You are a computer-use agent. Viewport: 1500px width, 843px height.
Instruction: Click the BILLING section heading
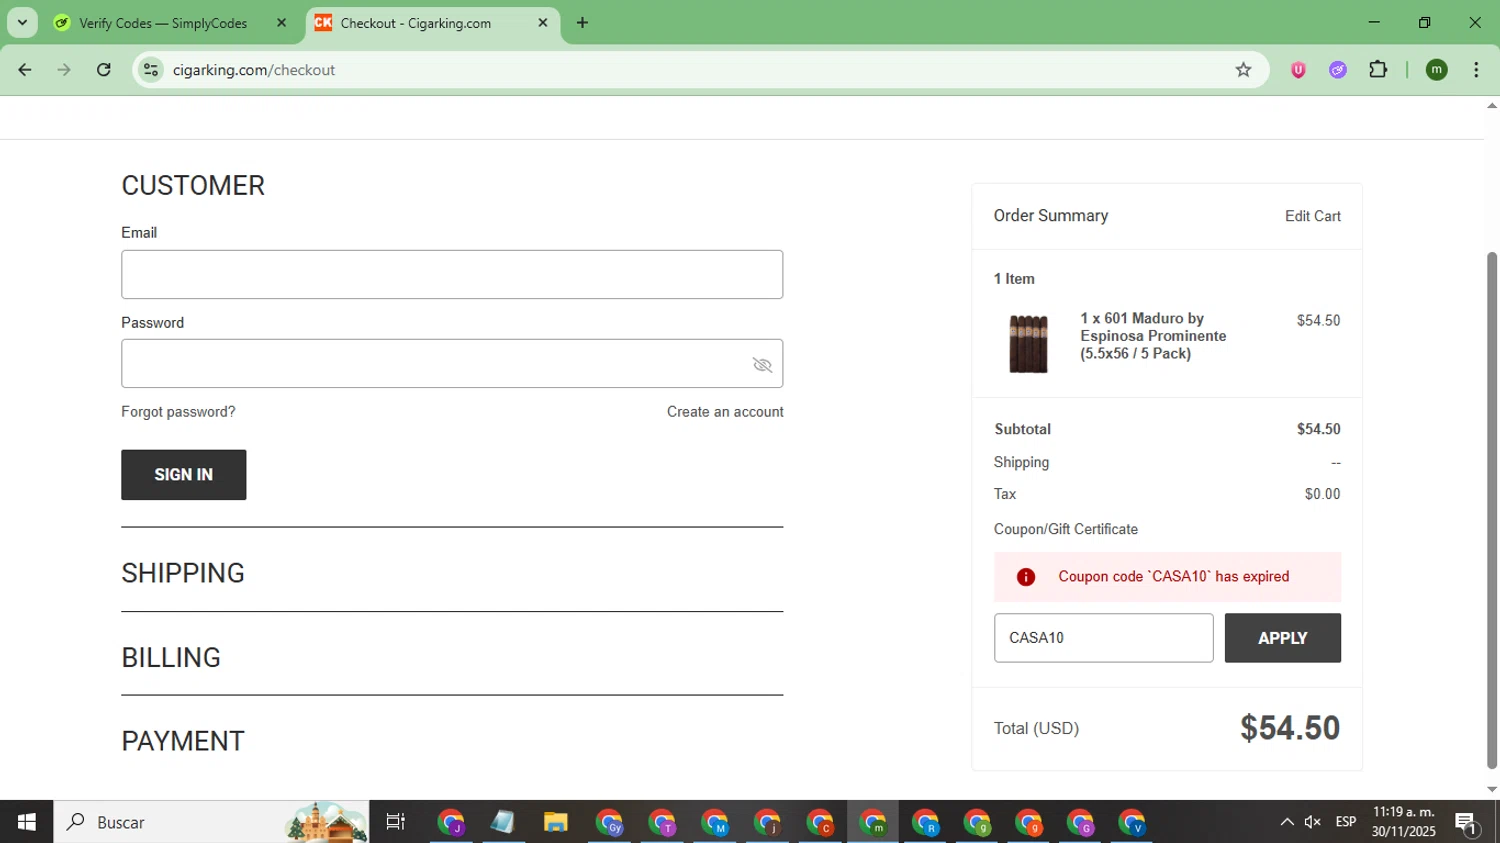[171, 658]
